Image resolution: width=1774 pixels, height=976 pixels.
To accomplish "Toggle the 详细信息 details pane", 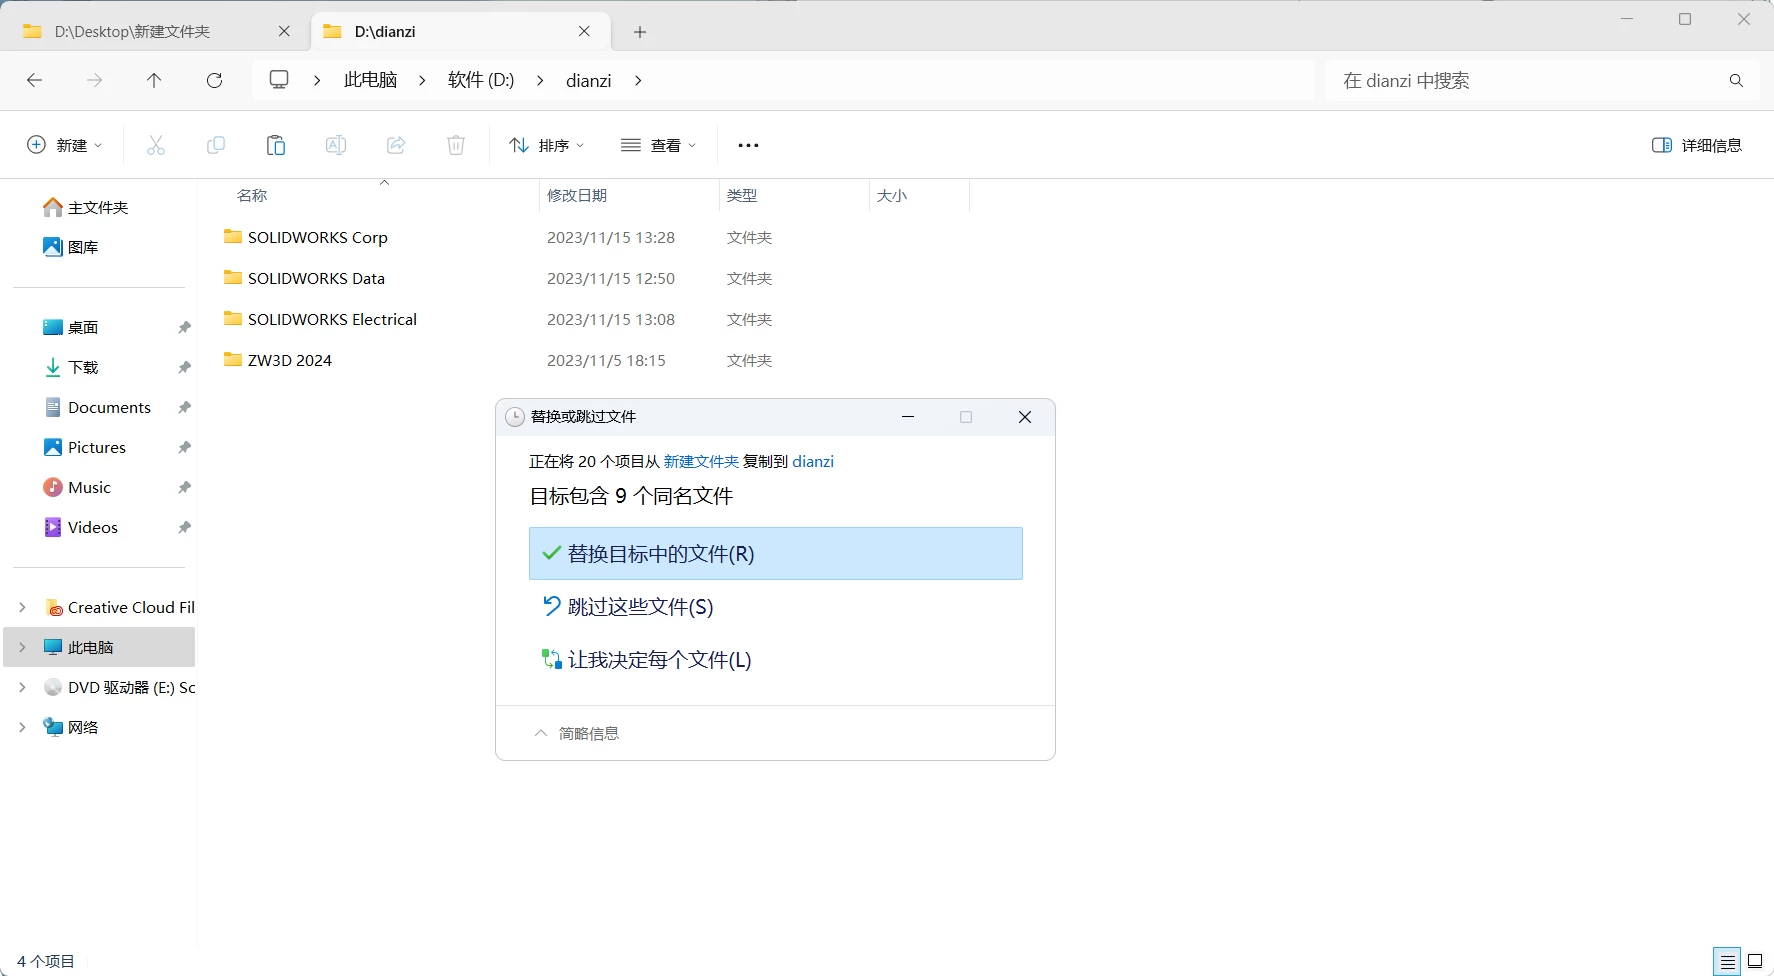I will coord(1697,145).
